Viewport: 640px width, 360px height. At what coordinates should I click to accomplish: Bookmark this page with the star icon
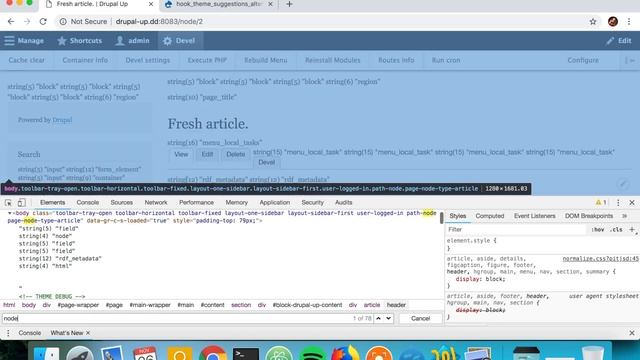tap(593, 22)
